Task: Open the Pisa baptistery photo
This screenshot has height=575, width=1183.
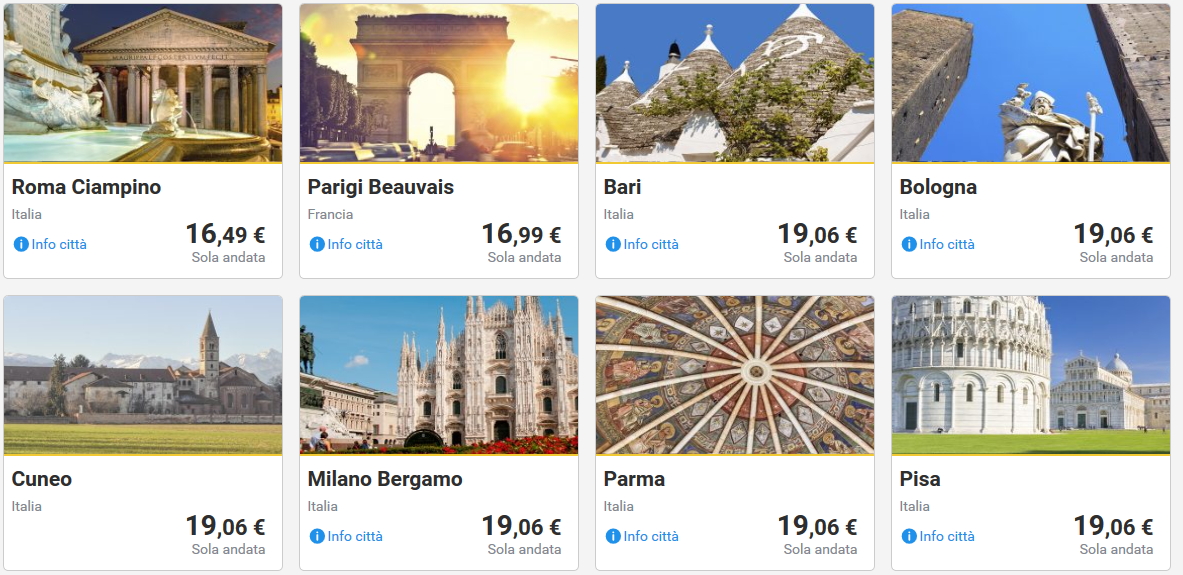Action: [1031, 375]
